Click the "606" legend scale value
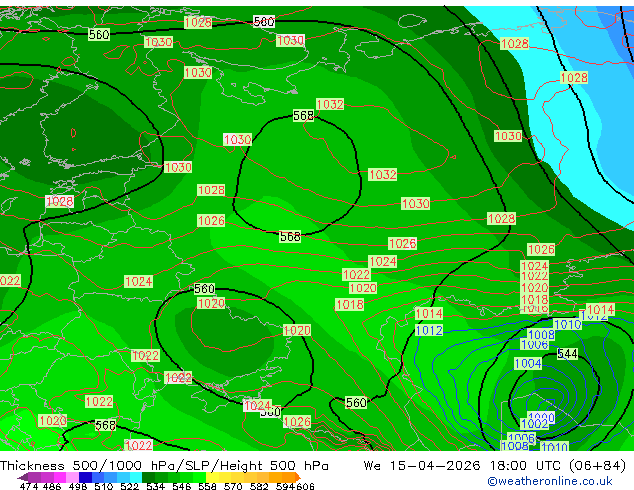This screenshot has height=490, width=634. [305, 486]
